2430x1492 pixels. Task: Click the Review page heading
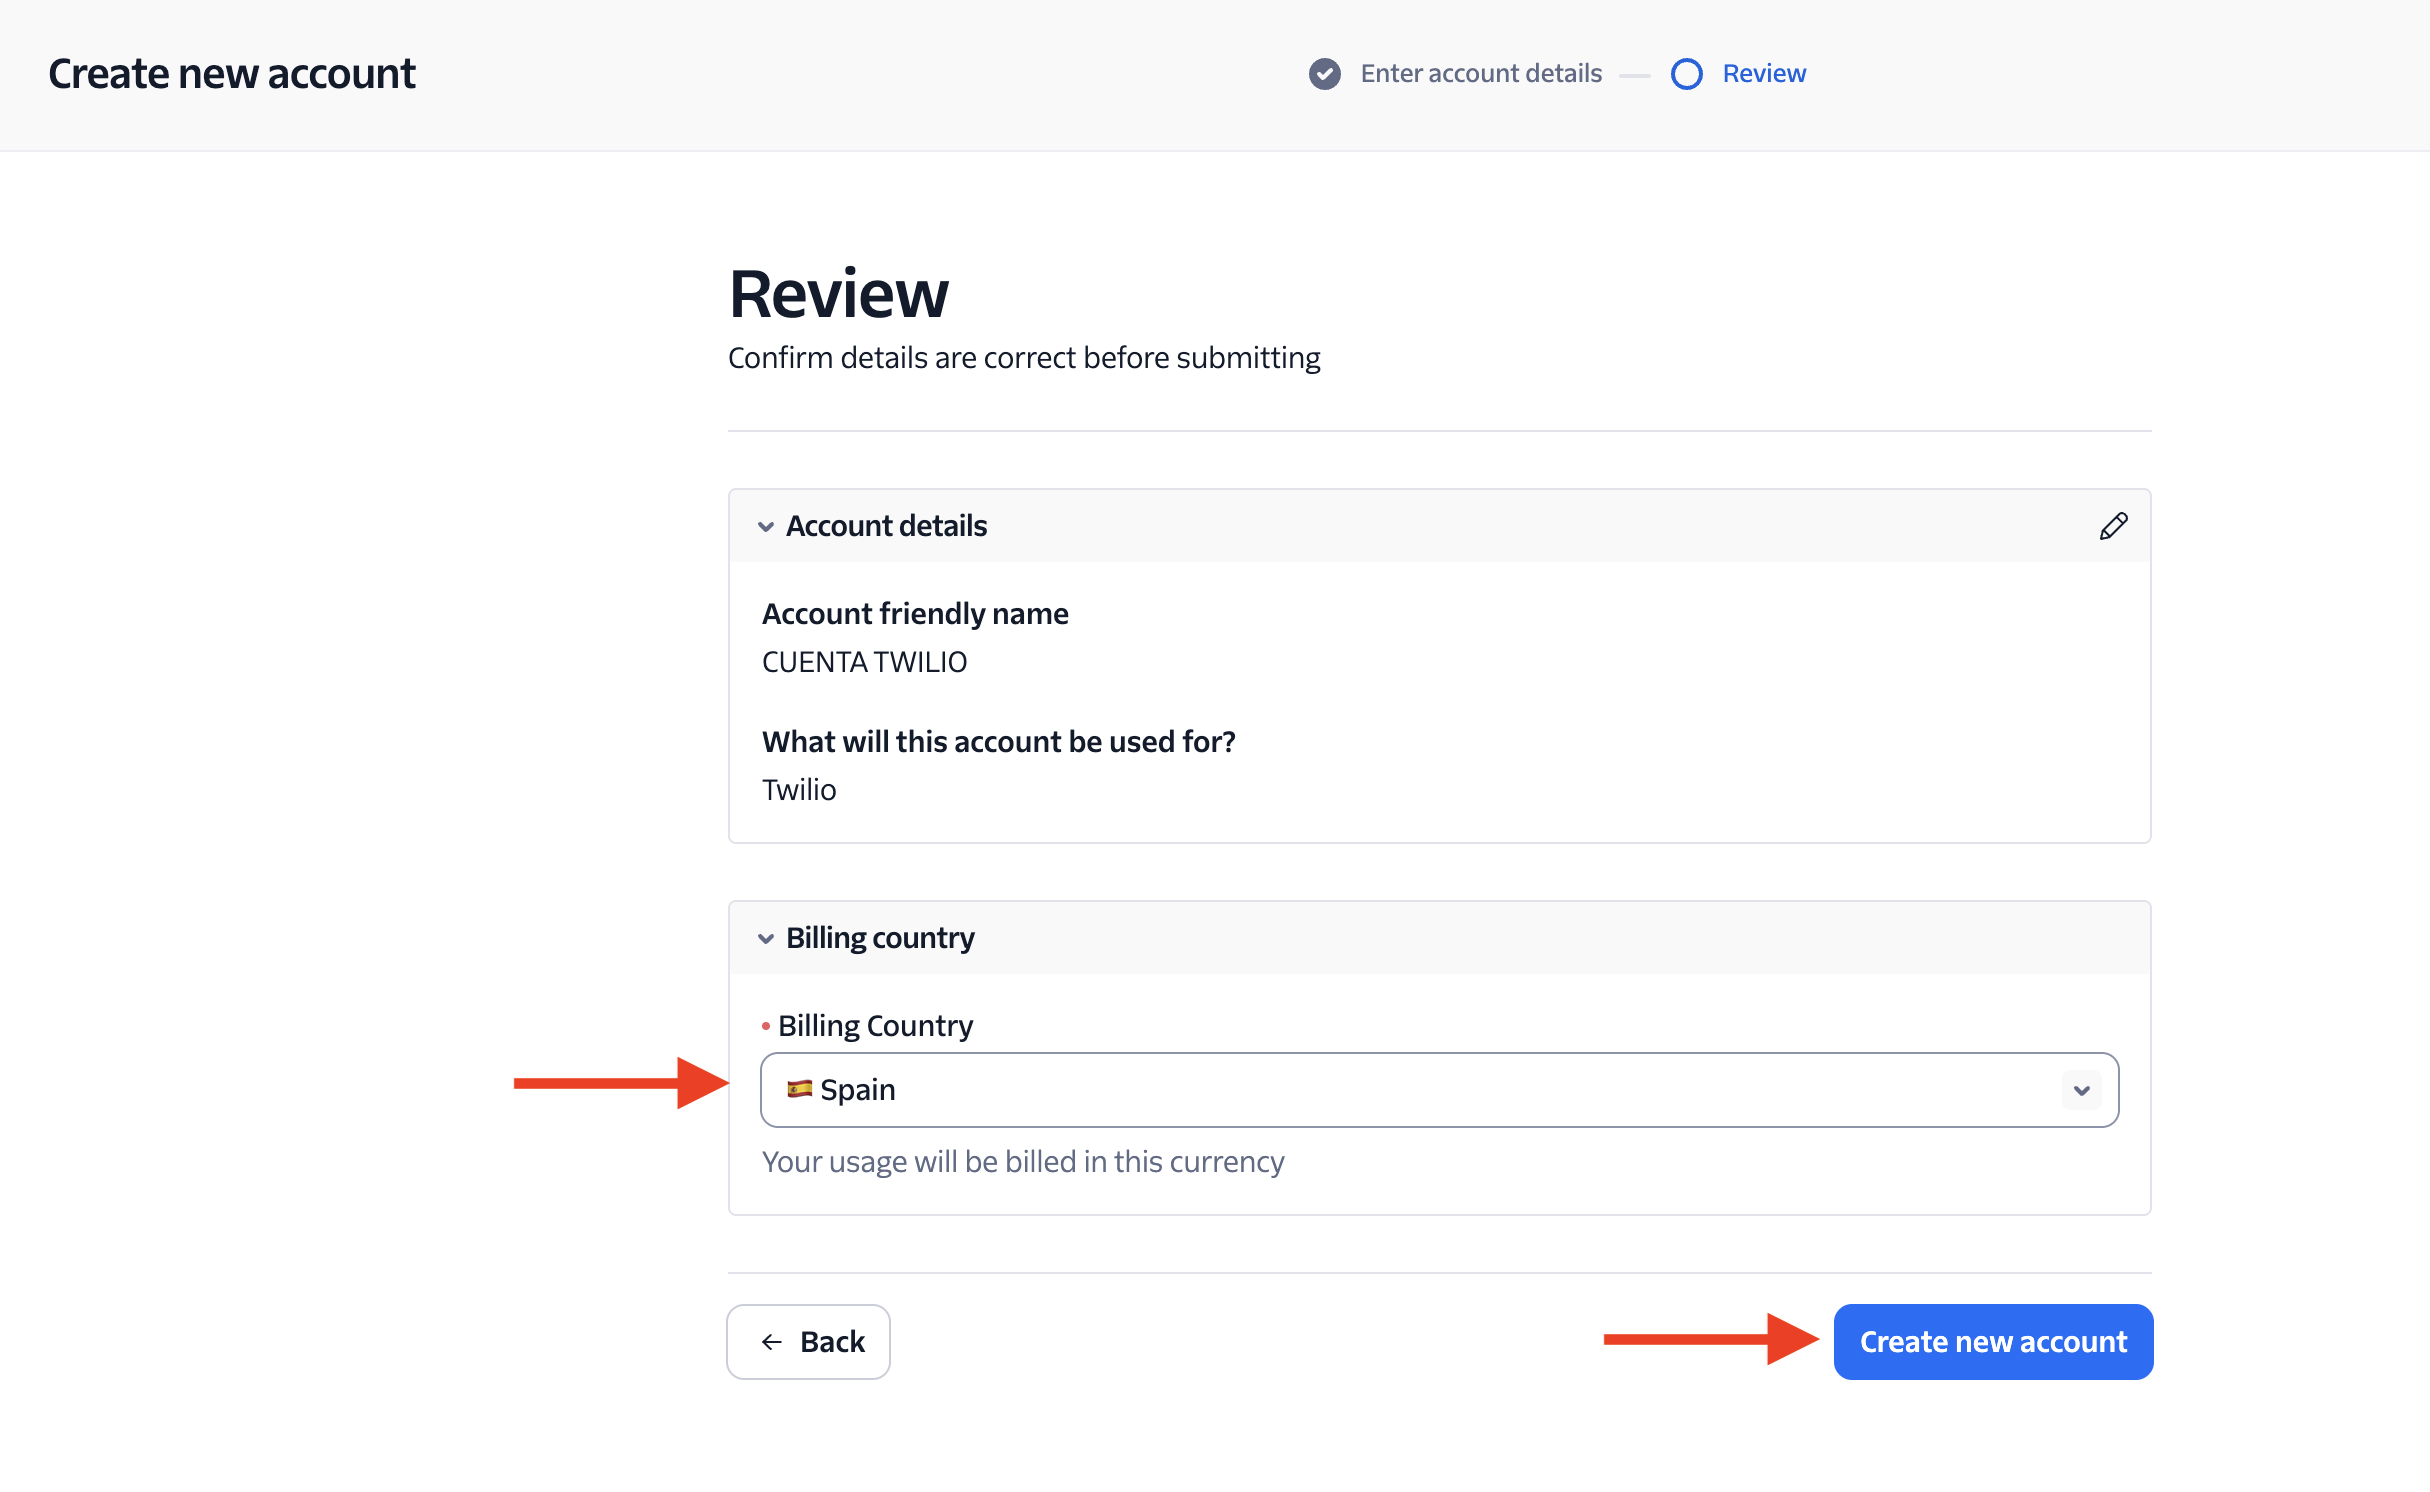[838, 294]
